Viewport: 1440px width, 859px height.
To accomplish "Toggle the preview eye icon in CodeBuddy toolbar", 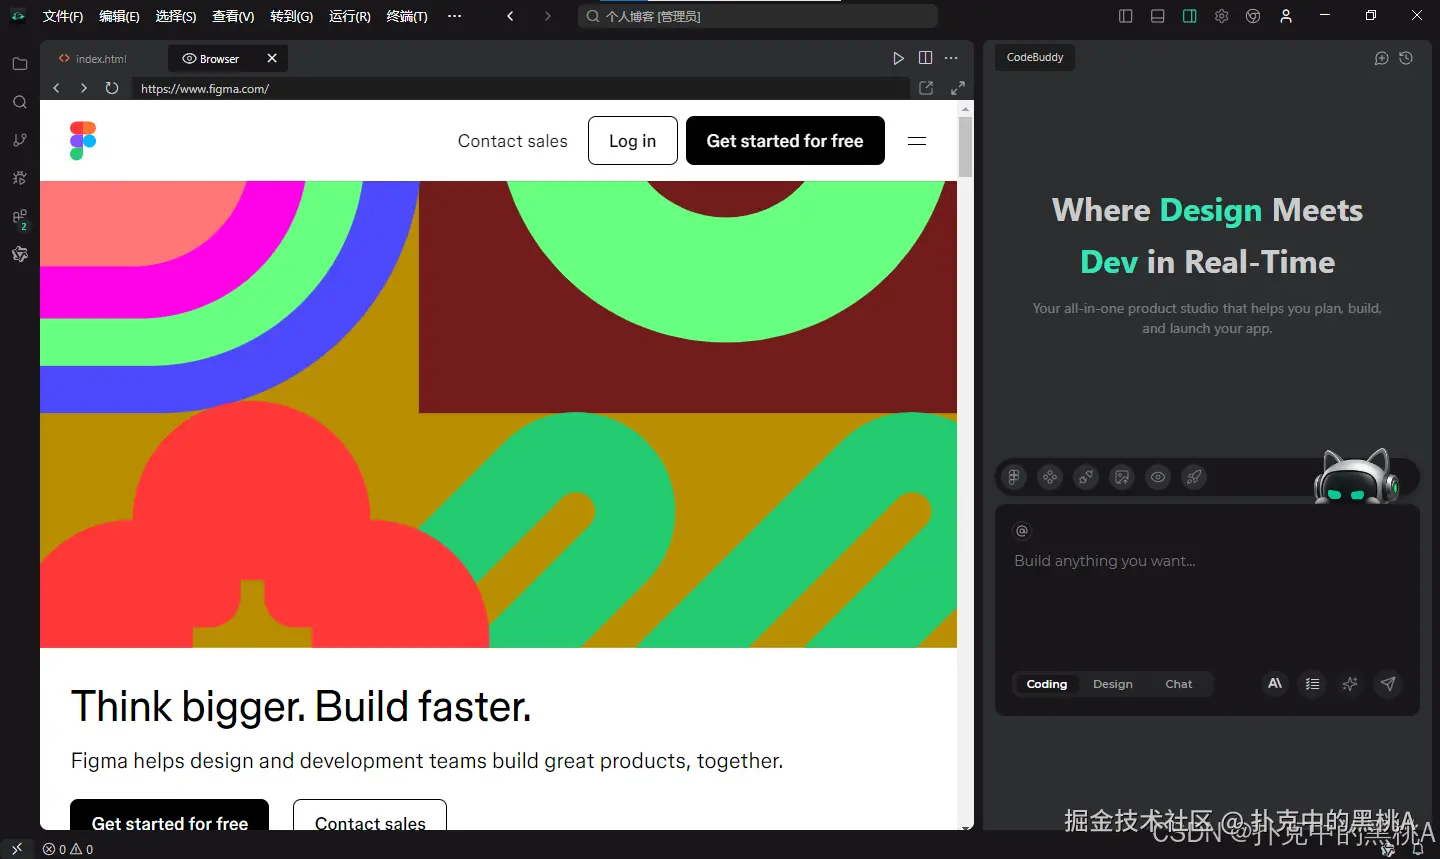I will [1158, 477].
